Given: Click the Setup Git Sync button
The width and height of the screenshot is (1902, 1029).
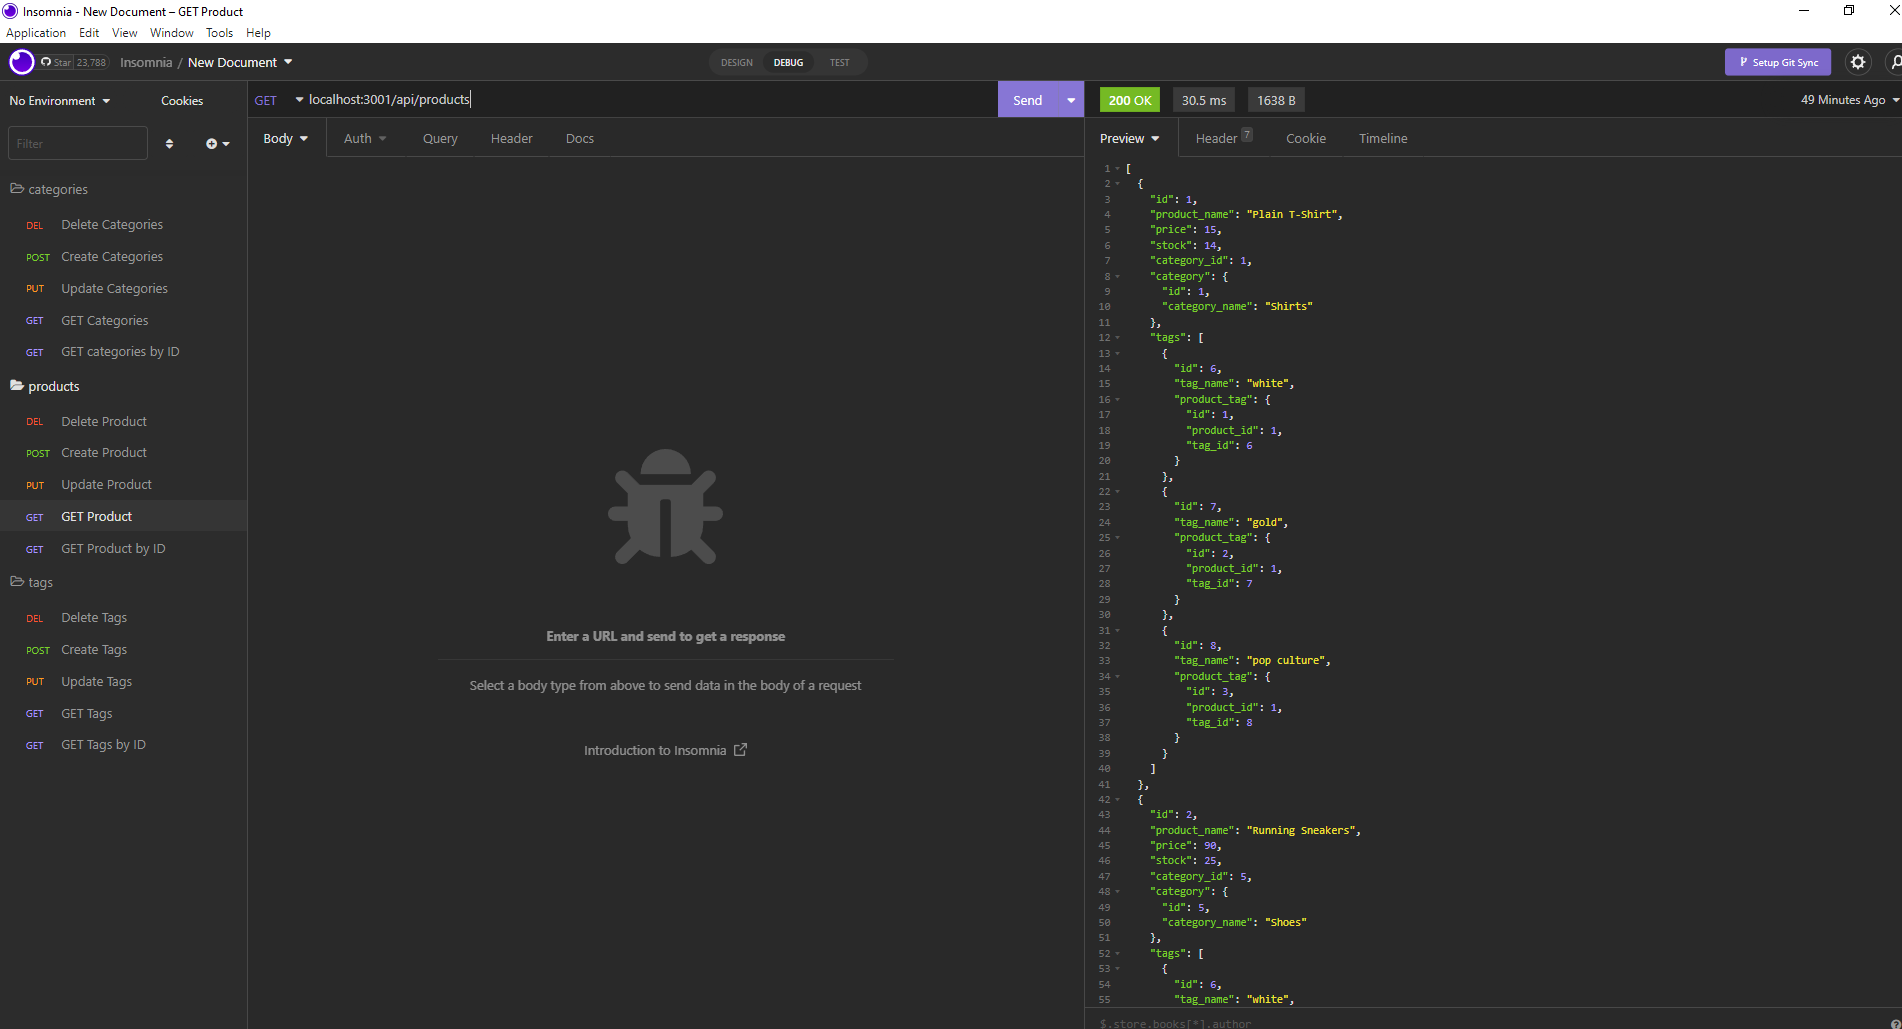Looking at the screenshot, I should (1778, 62).
